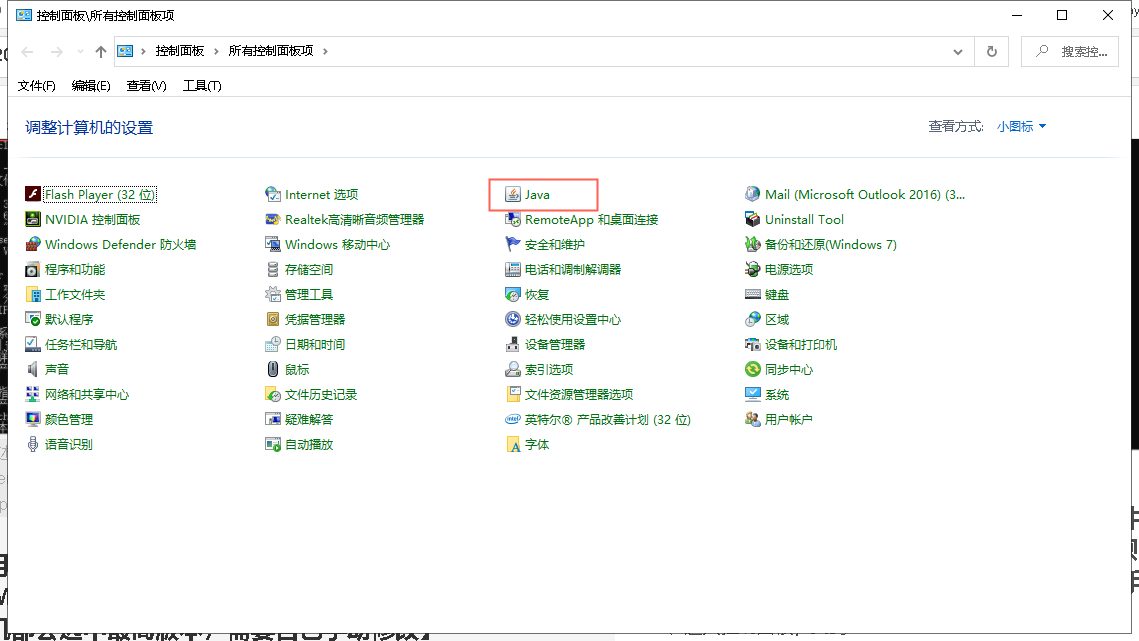The image size is (1139, 641).
Task: Open the 编辑(E) menu
Action: pyautogui.click(x=91, y=86)
